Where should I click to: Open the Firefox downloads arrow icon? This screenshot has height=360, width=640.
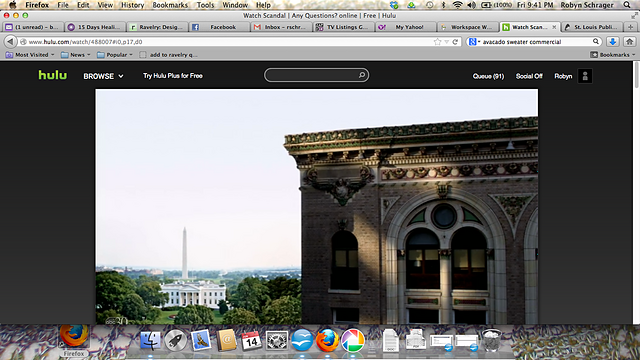point(613,42)
